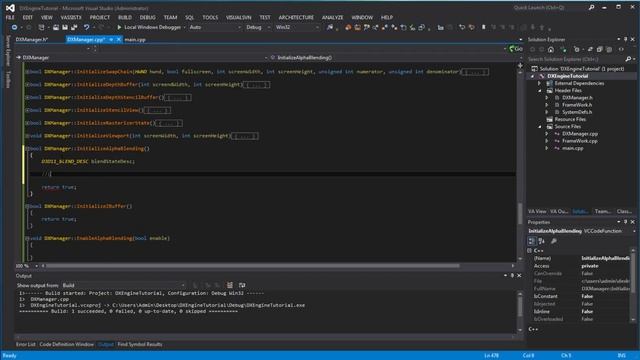This screenshot has height=360, width=640.
Task: Collapse the C++ category in Properties
Action: 530,251
